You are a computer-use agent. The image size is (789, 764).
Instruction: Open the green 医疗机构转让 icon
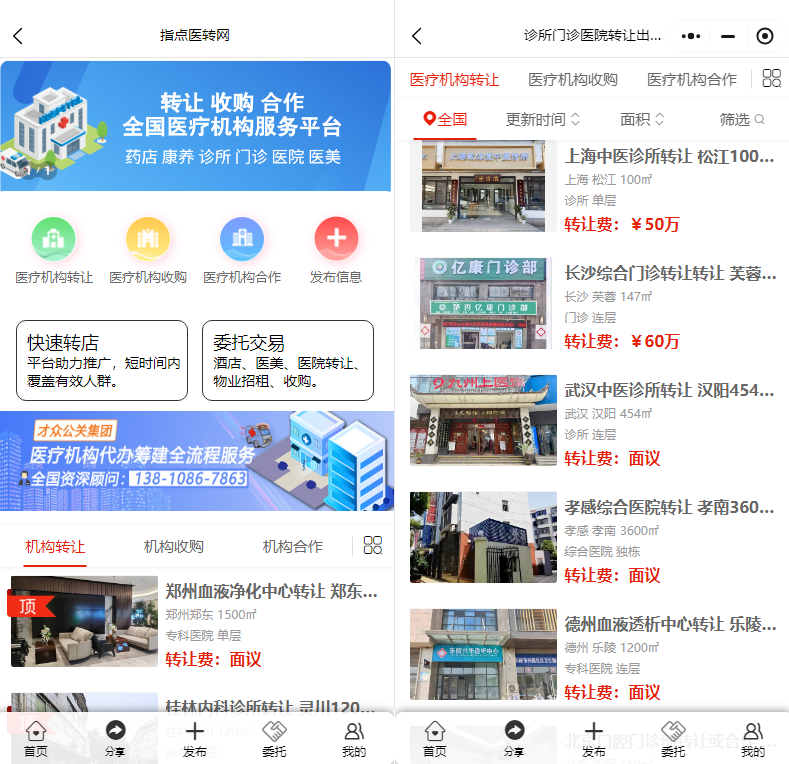point(54,239)
